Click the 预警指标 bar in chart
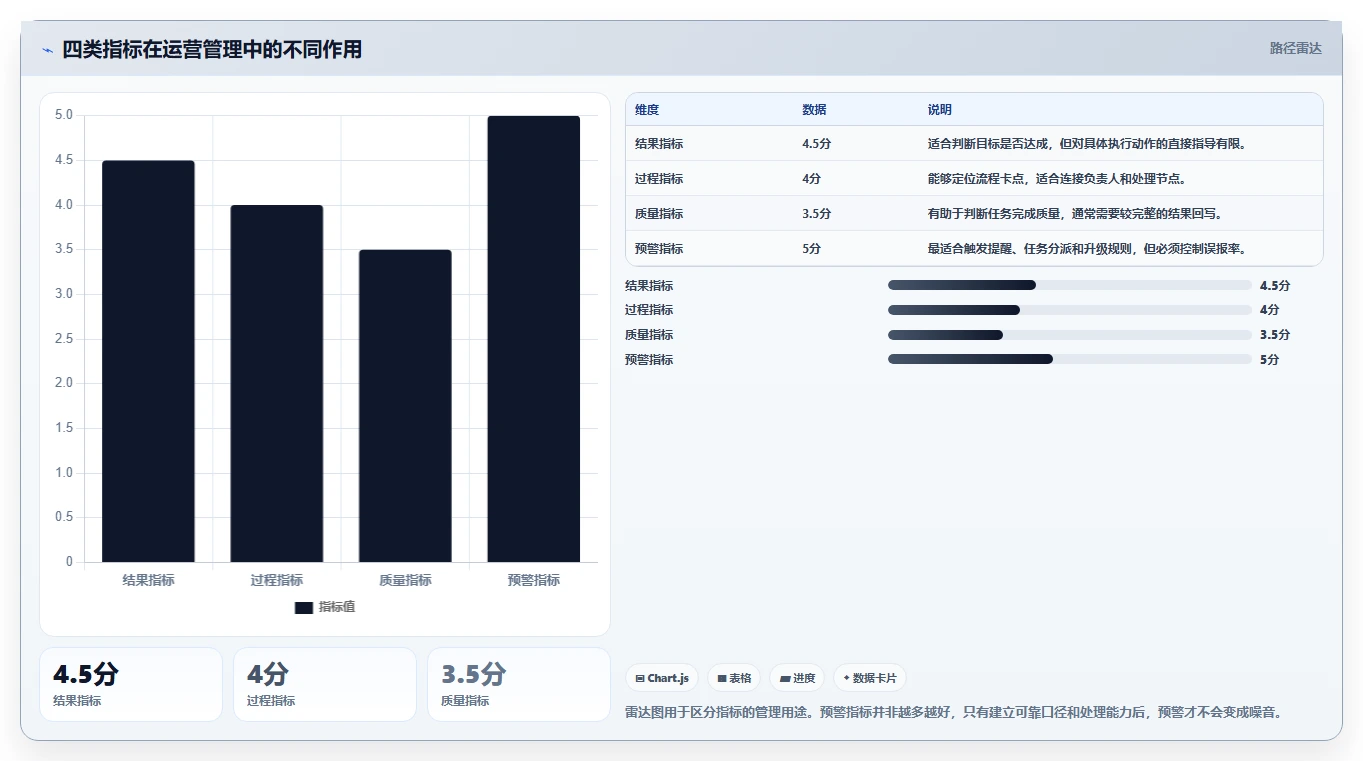Viewport: 1363px width, 761px height. pyautogui.click(x=534, y=339)
